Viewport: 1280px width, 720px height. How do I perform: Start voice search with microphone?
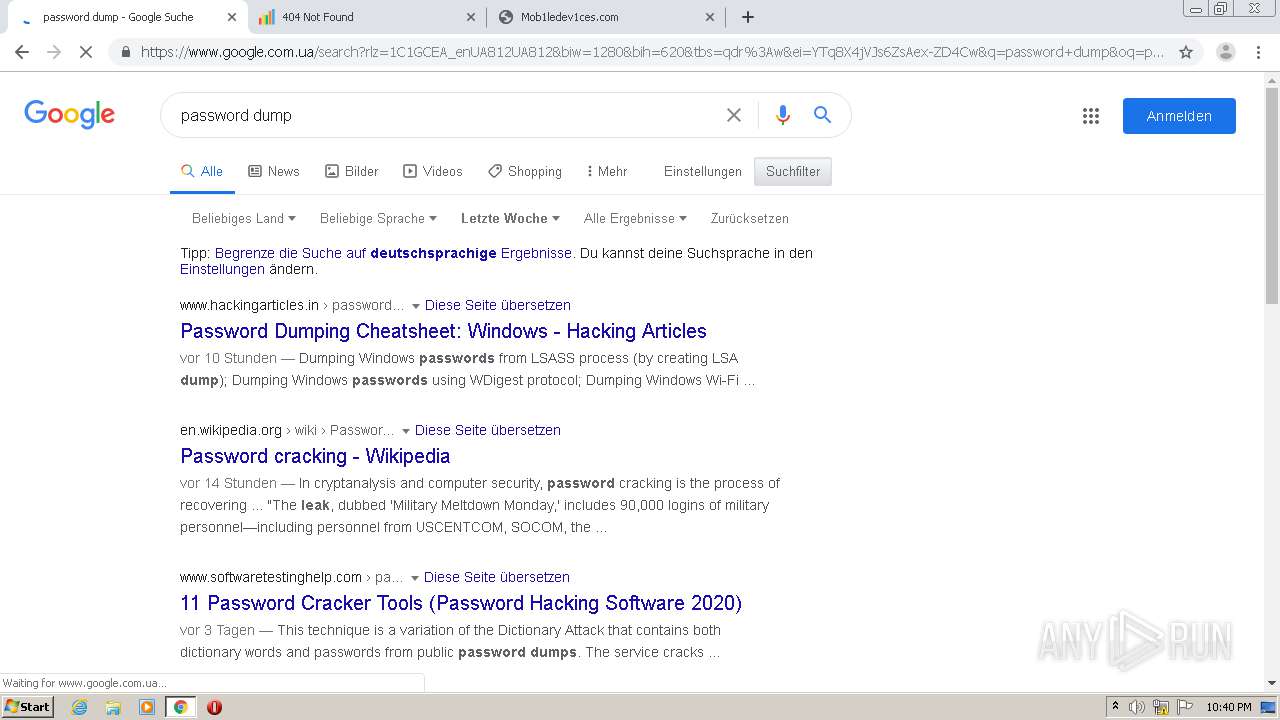(x=783, y=115)
